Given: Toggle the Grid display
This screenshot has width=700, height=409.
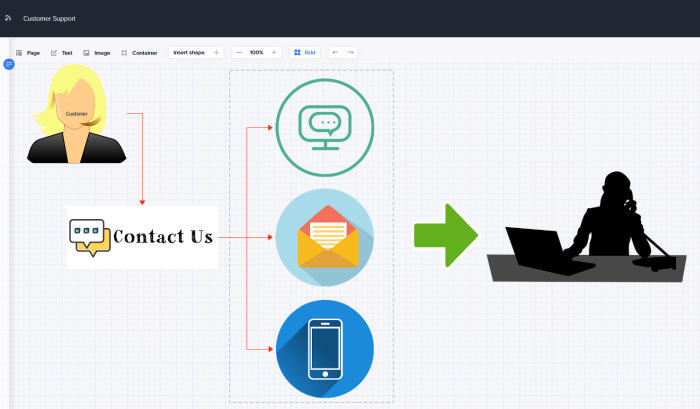Looking at the screenshot, I should coord(305,53).
